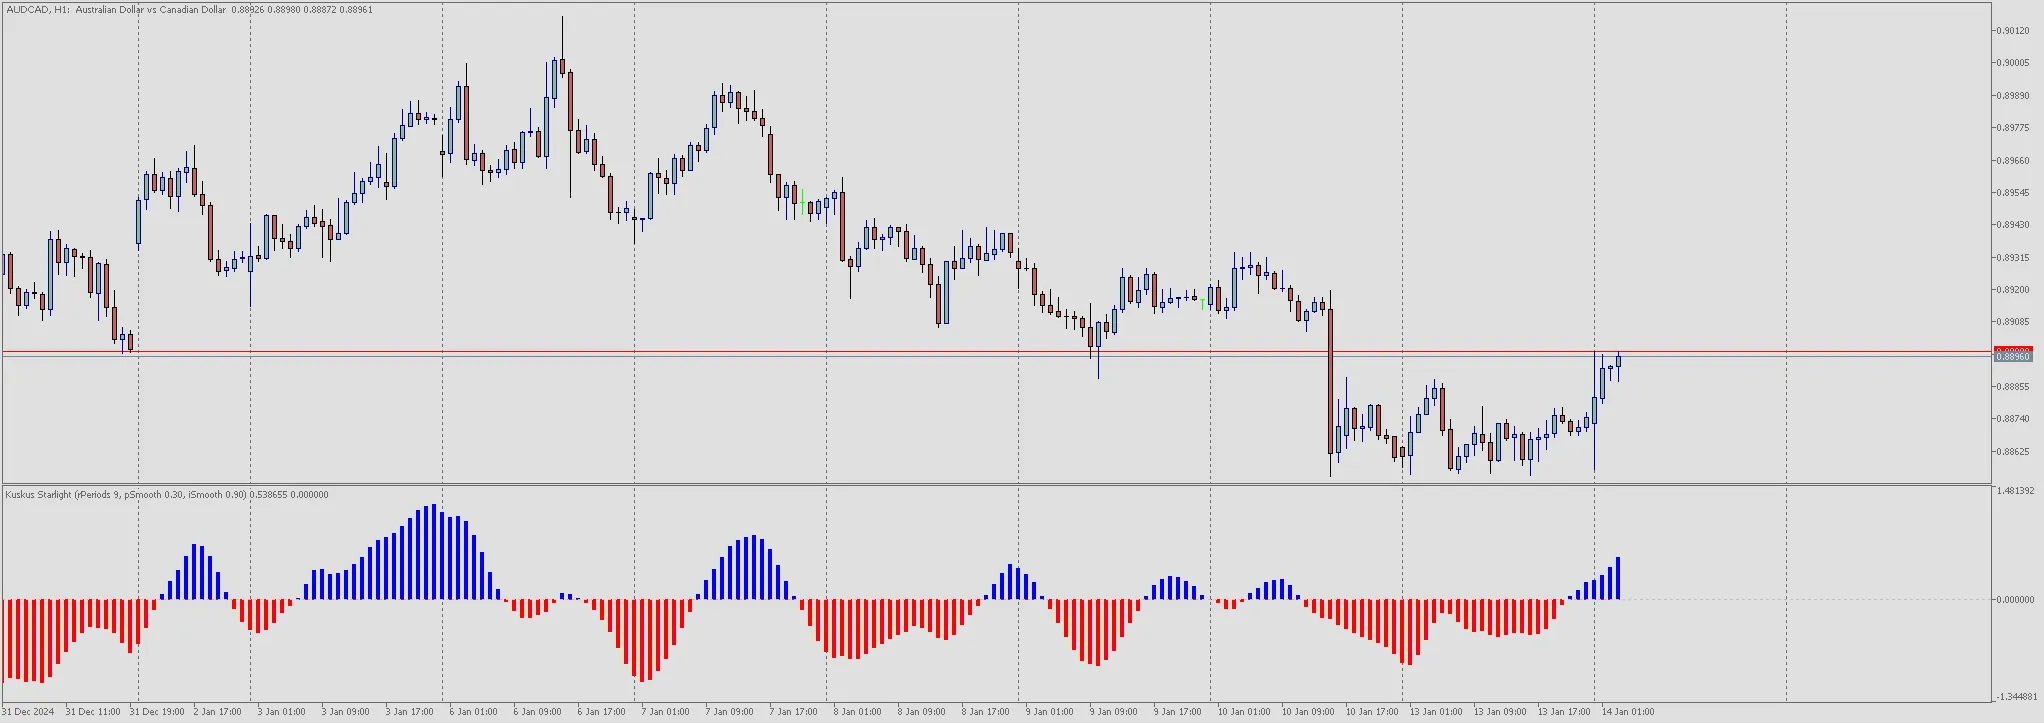Select the 0.89200 price axis label

click(2012, 290)
